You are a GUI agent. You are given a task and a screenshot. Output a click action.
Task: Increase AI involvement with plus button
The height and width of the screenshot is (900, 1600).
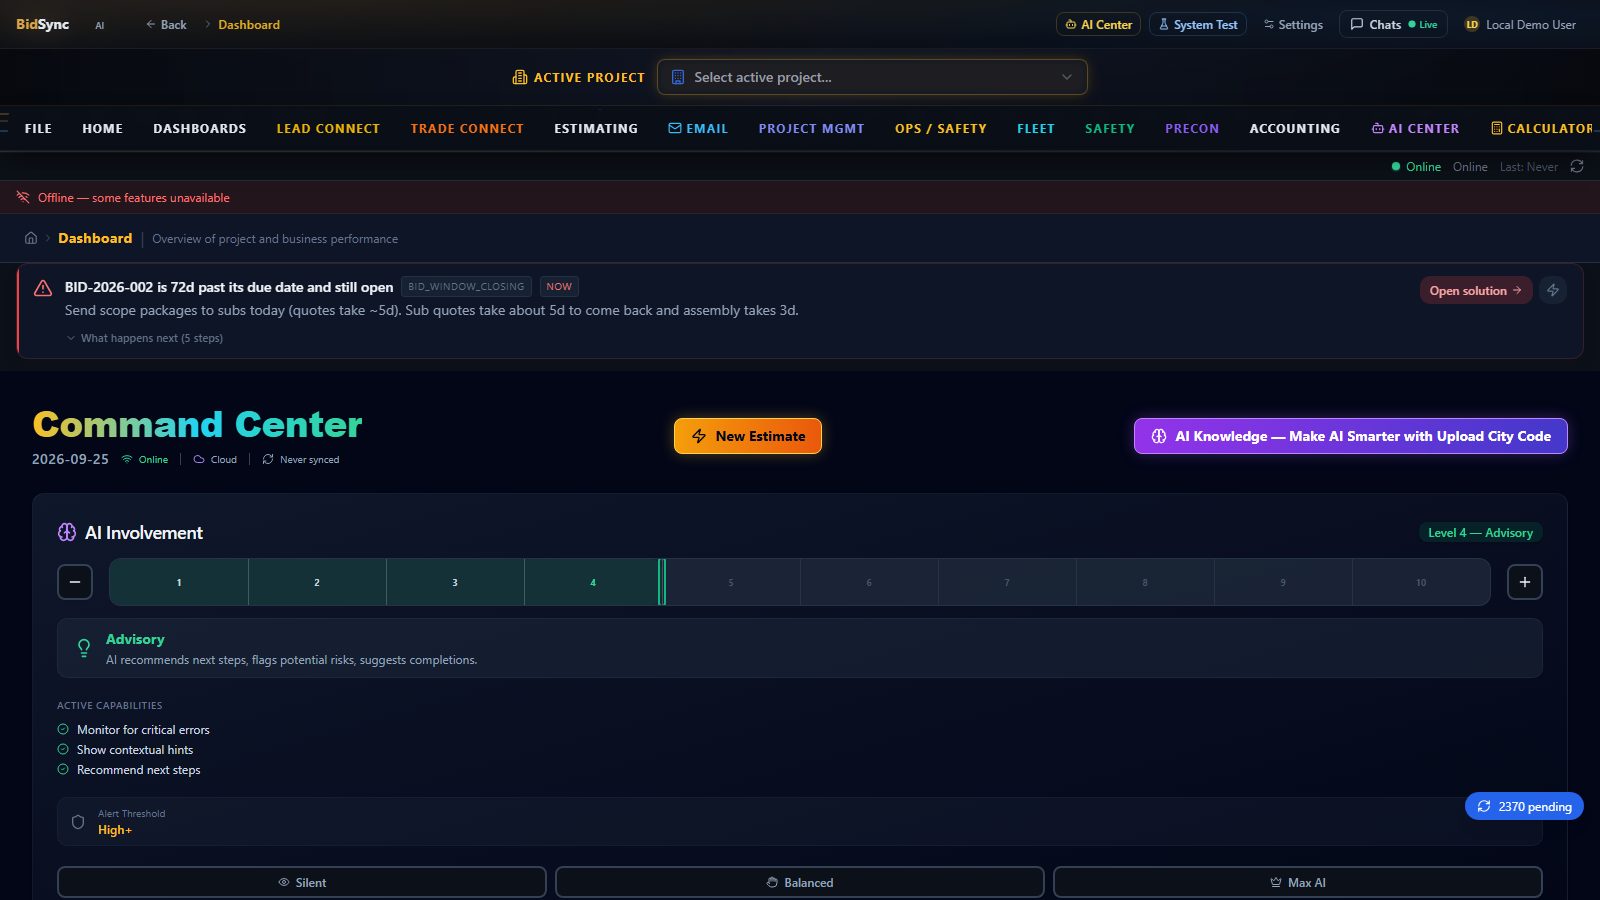(1525, 582)
